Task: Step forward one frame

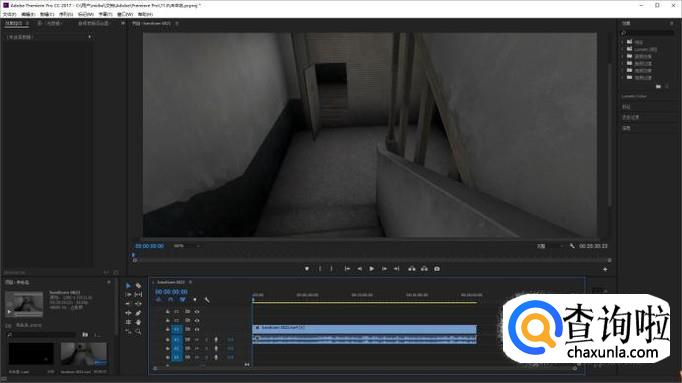Action: (384, 269)
